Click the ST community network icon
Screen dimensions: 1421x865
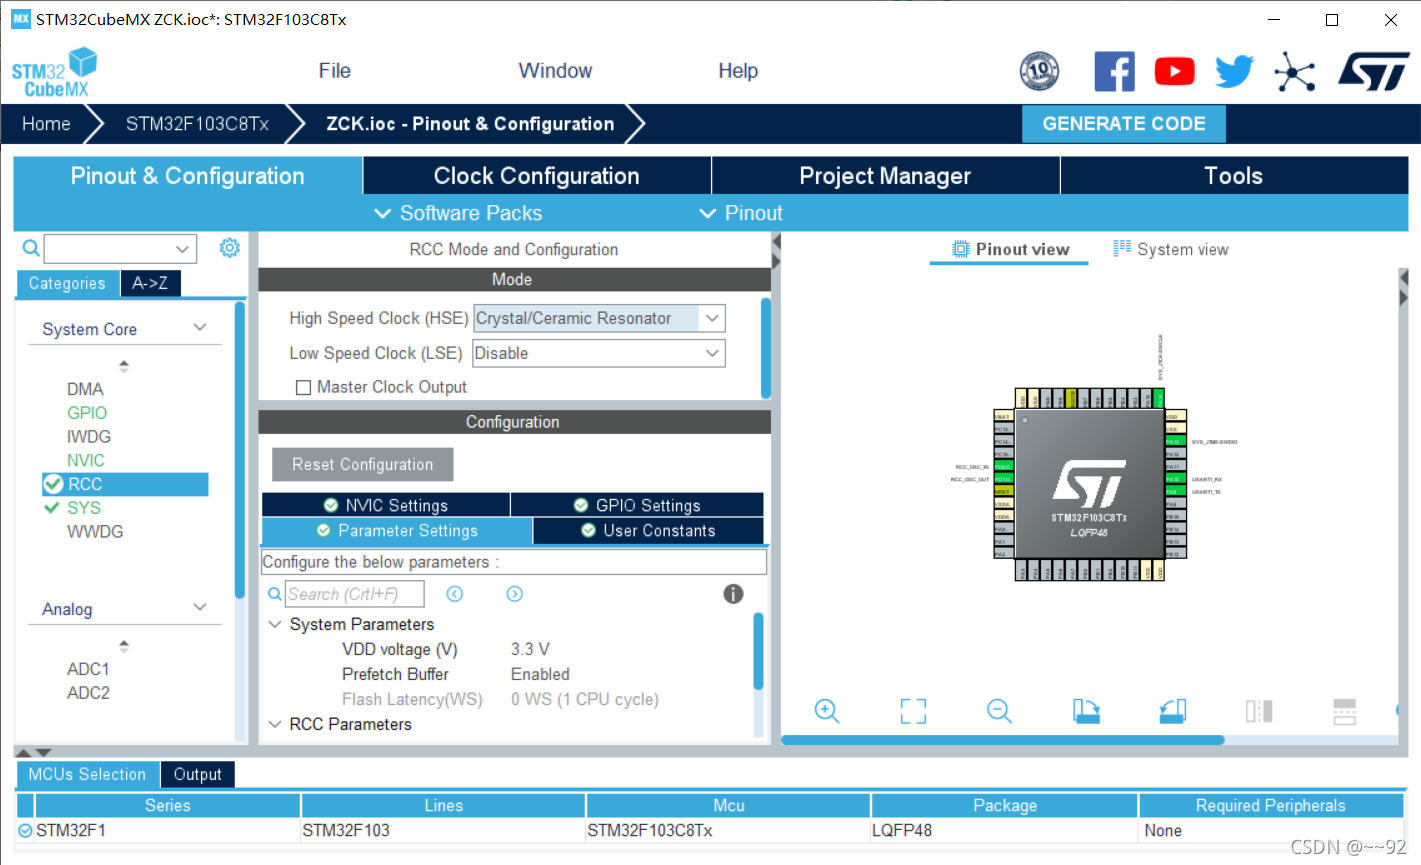pyautogui.click(x=1294, y=72)
